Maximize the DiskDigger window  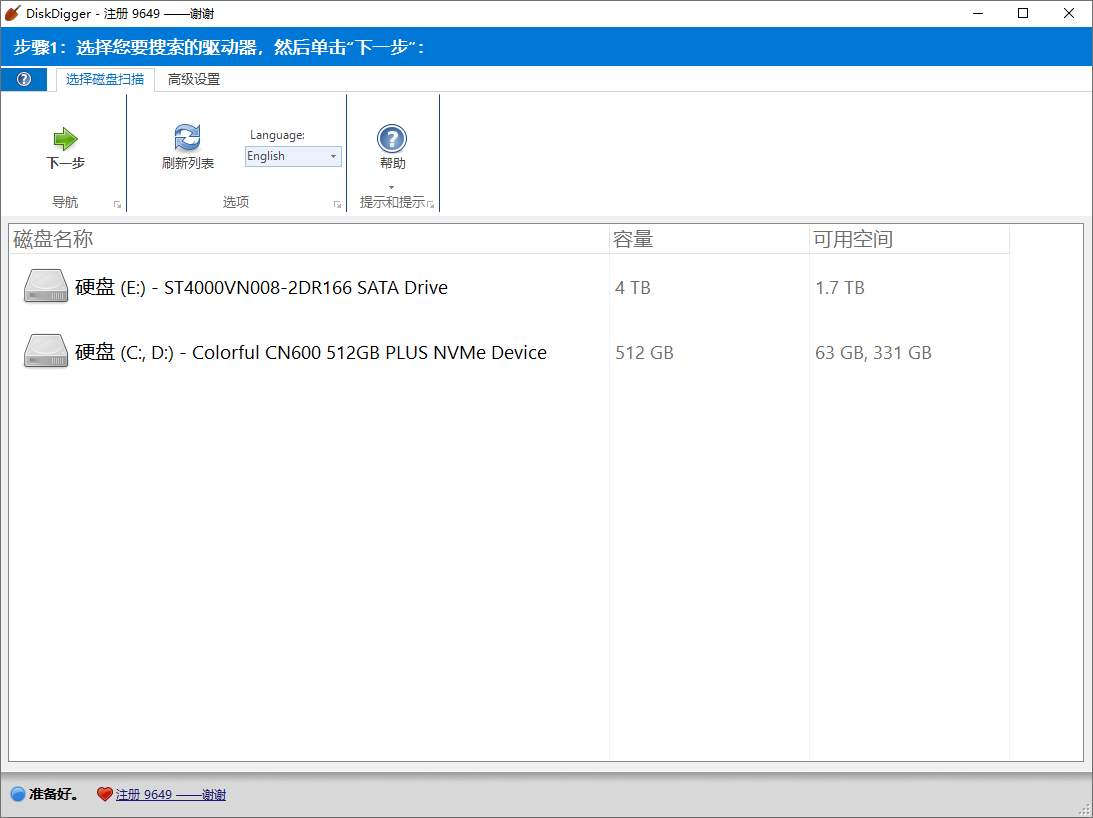(1023, 13)
